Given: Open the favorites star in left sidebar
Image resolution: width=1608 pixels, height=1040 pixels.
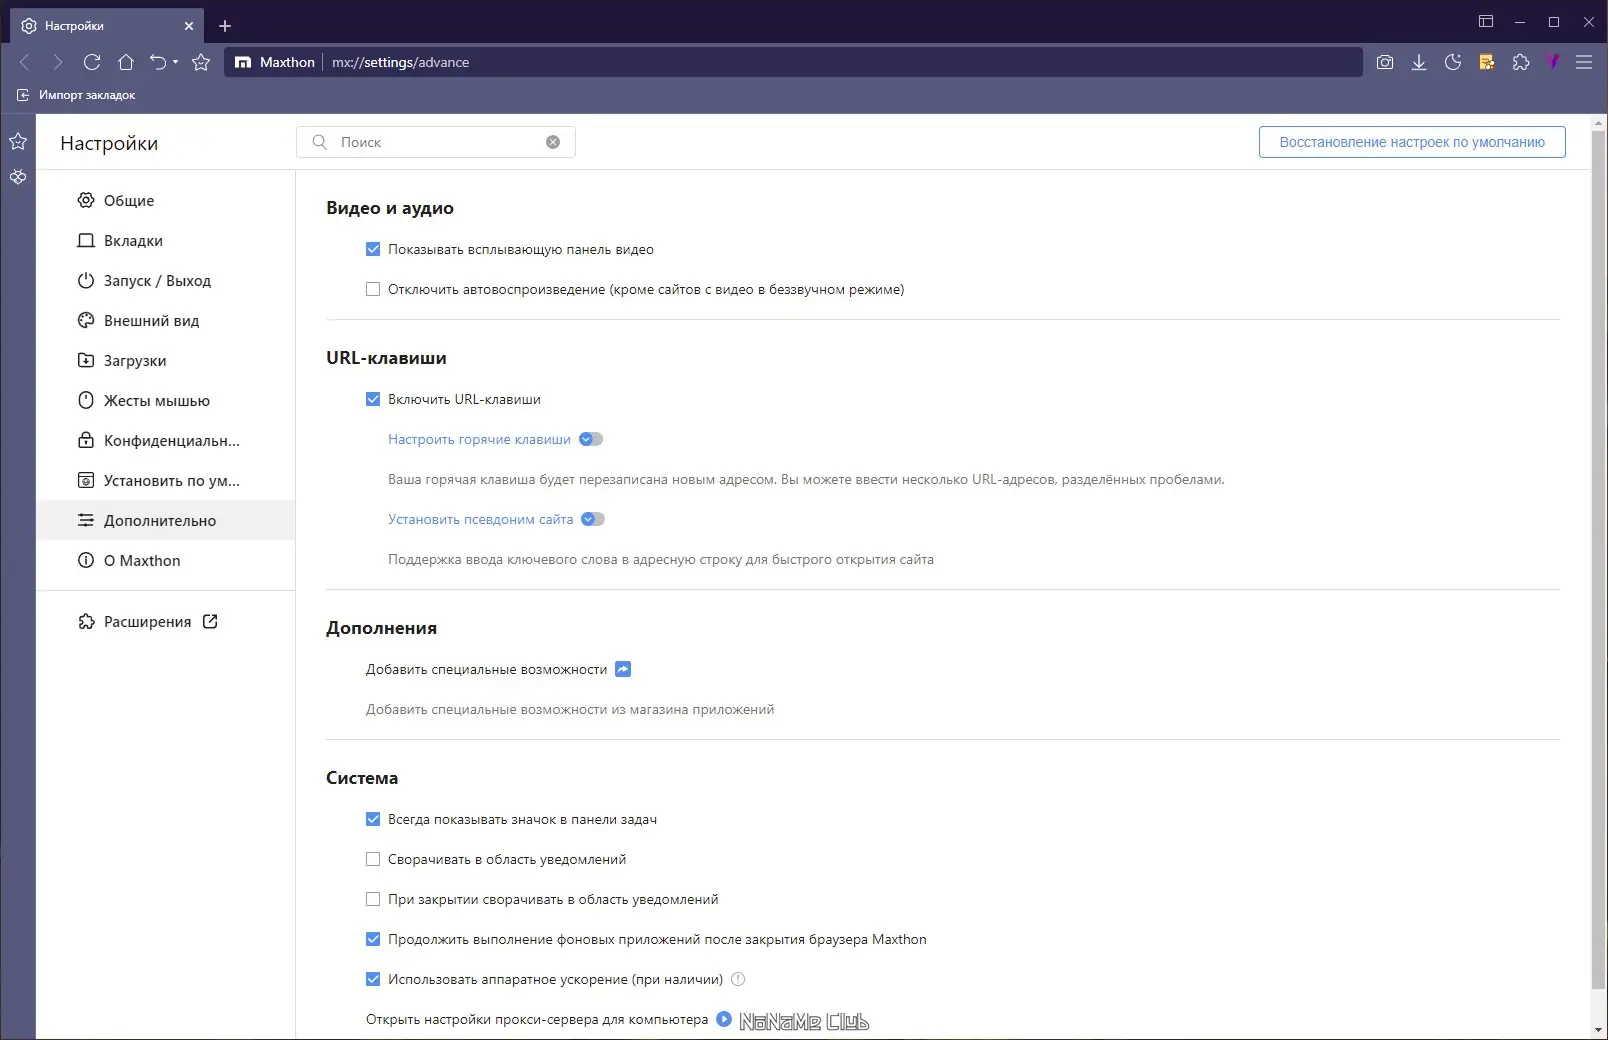Looking at the screenshot, I should point(18,141).
